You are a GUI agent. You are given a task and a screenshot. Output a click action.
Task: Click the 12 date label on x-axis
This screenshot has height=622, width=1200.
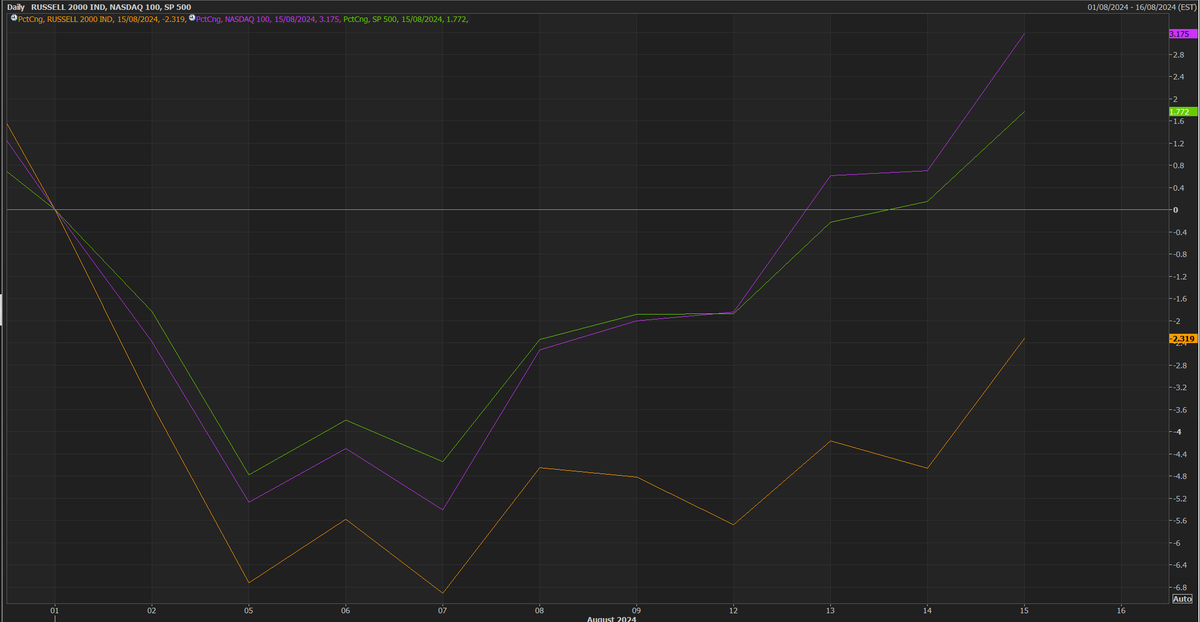pyautogui.click(x=733, y=609)
